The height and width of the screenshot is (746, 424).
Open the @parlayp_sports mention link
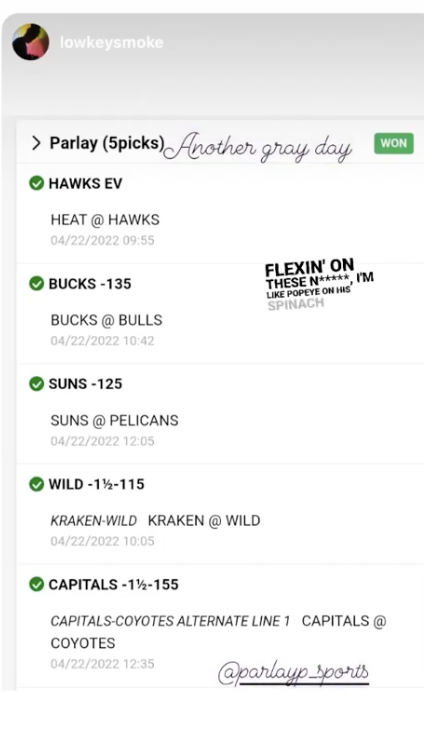[x=294, y=672]
